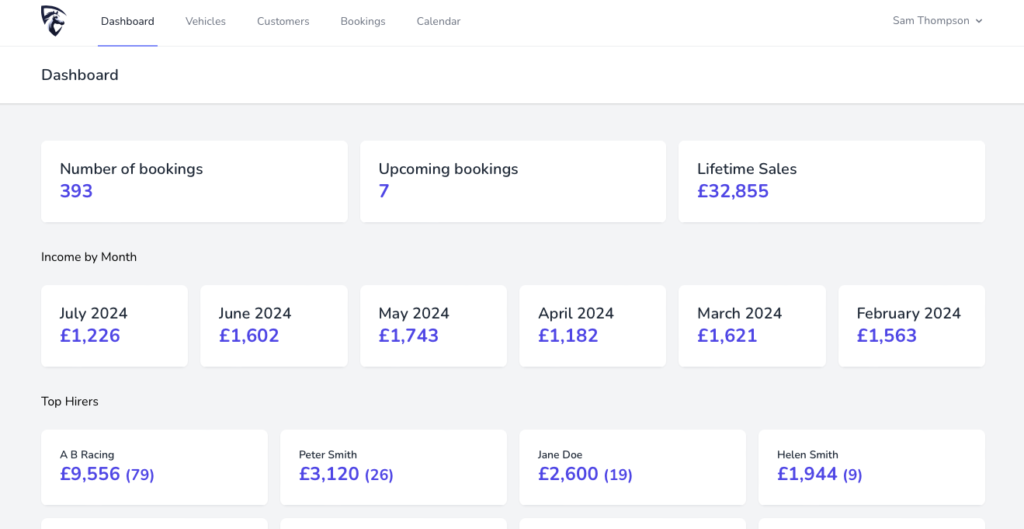Image resolution: width=1024 pixels, height=529 pixels.
Task: Select the Calendar navigation tab
Action: point(438,22)
